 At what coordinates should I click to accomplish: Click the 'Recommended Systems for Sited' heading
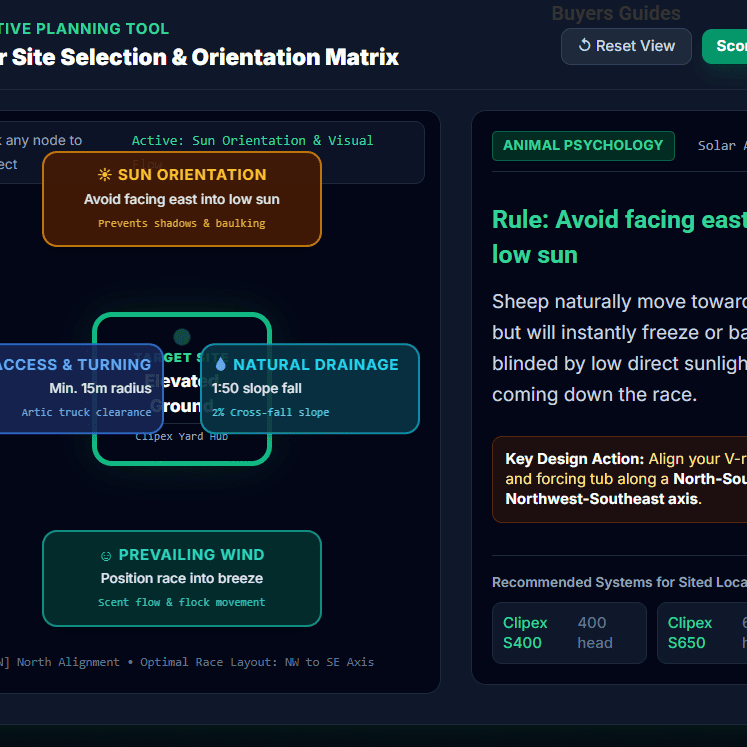[x=619, y=583]
